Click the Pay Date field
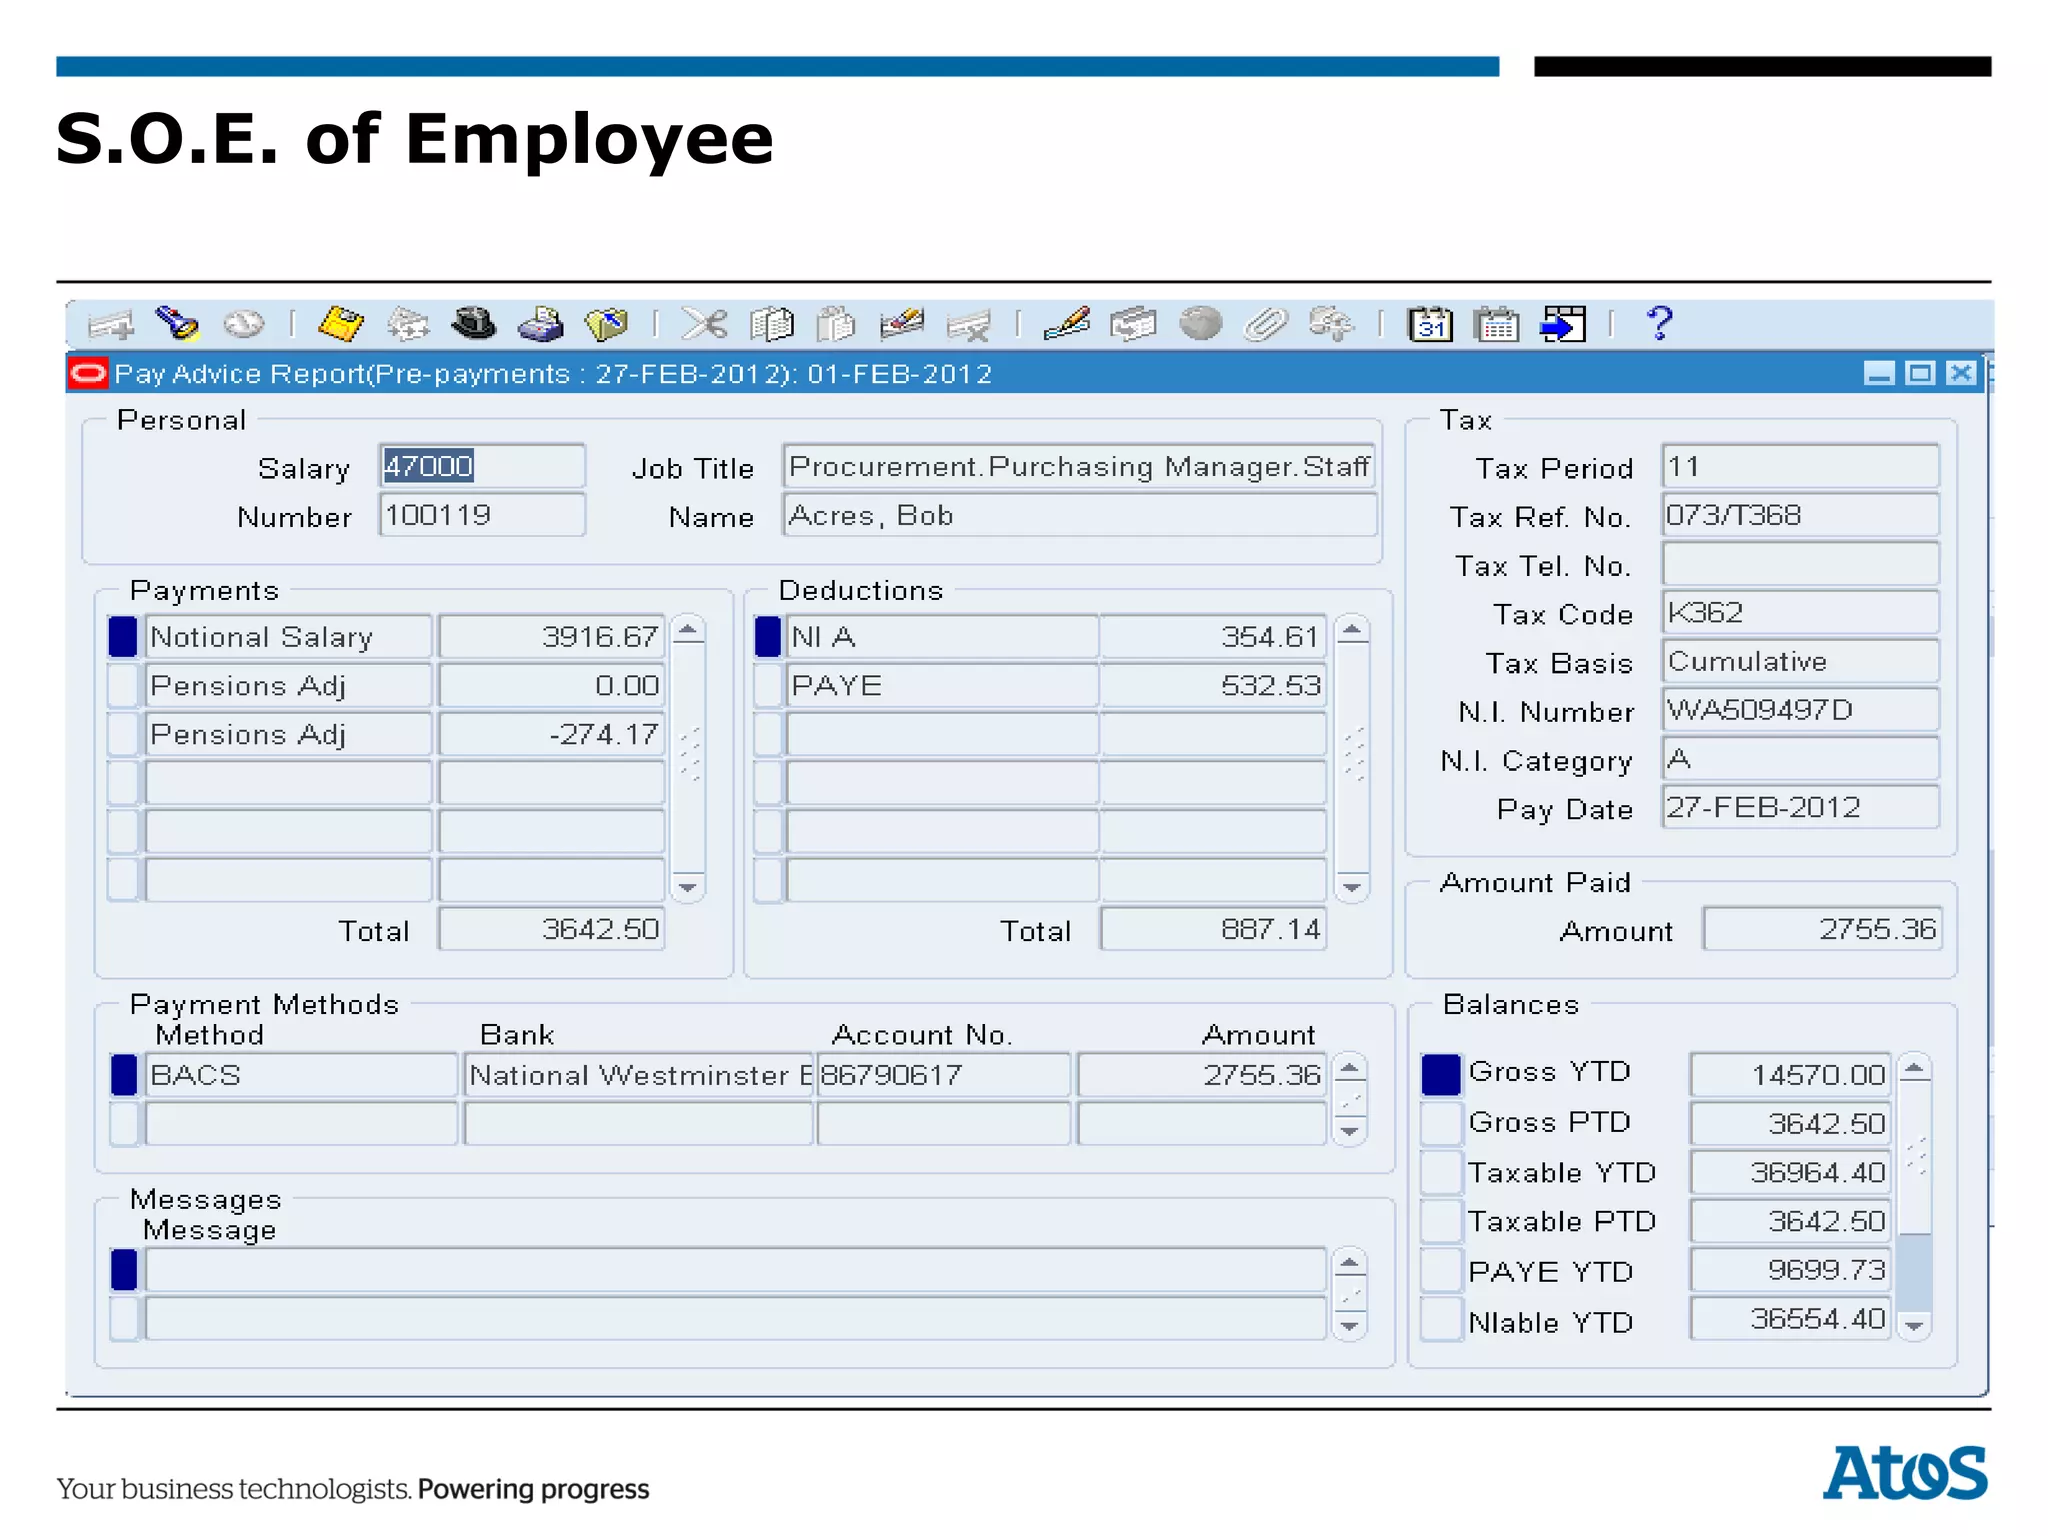The image size is (2048, 1536). coord(1800,807)
